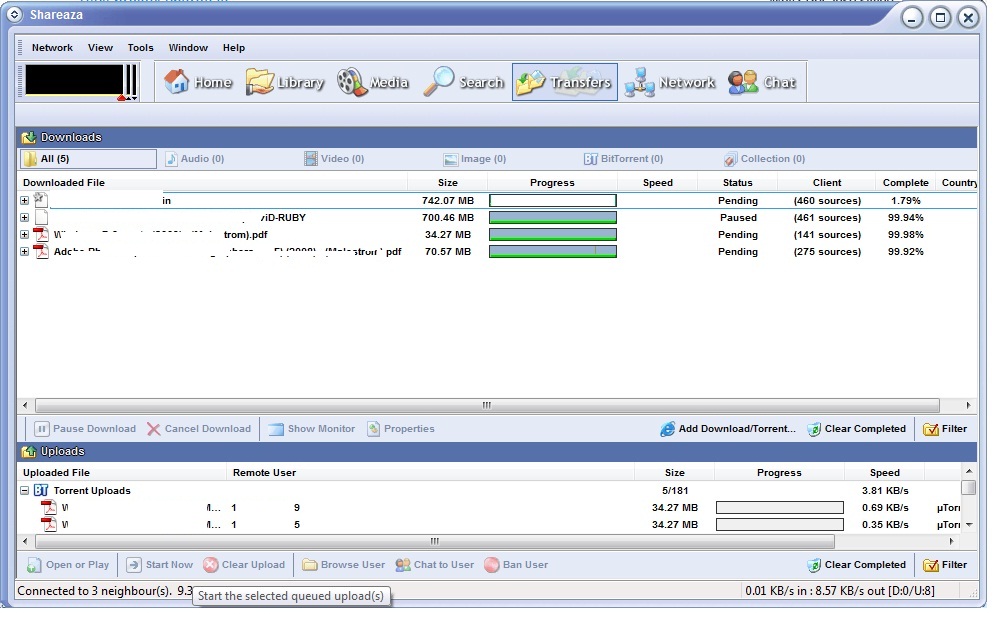
Task: Click Open or Play
Action: point(68,564)
